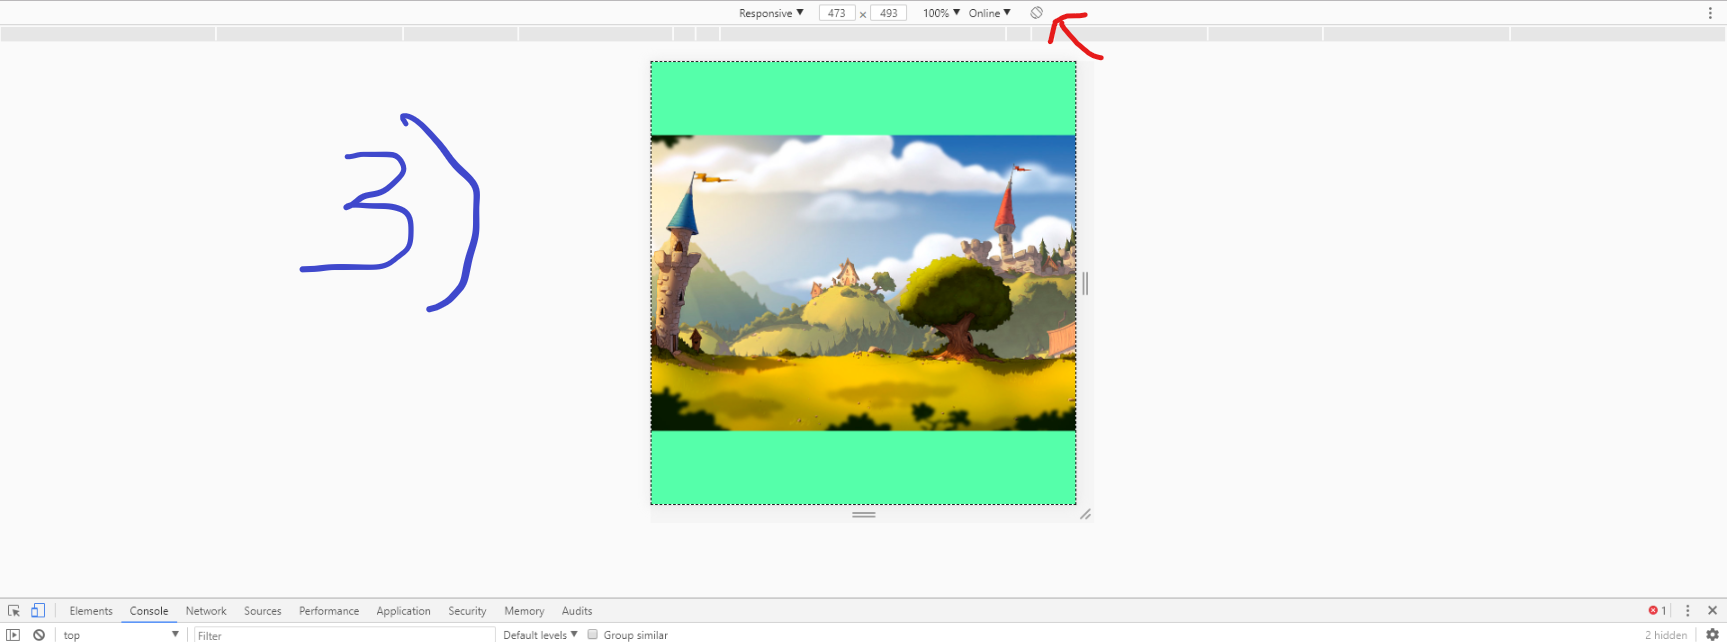The image size is (1727, 642).
Task: Switch to the Console tab
Action: [149, 611]
